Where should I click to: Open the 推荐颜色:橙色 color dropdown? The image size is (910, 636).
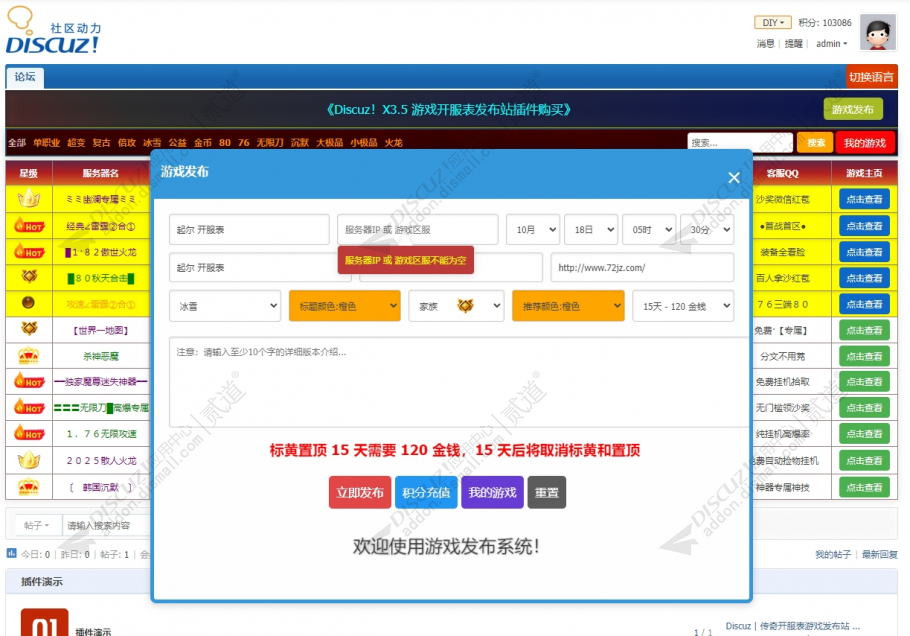(x=568, y=306)
